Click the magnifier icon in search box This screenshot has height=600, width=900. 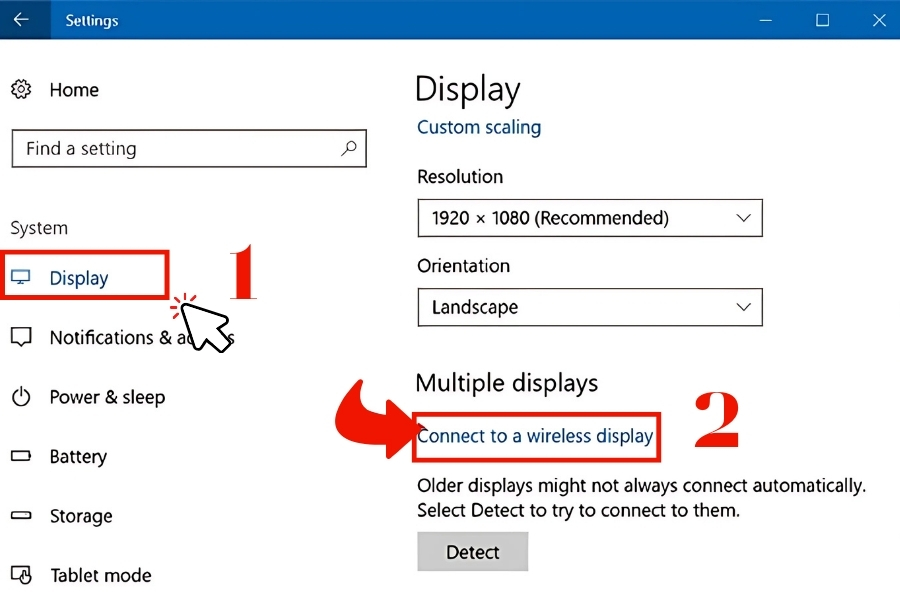[x=348, y=148]
